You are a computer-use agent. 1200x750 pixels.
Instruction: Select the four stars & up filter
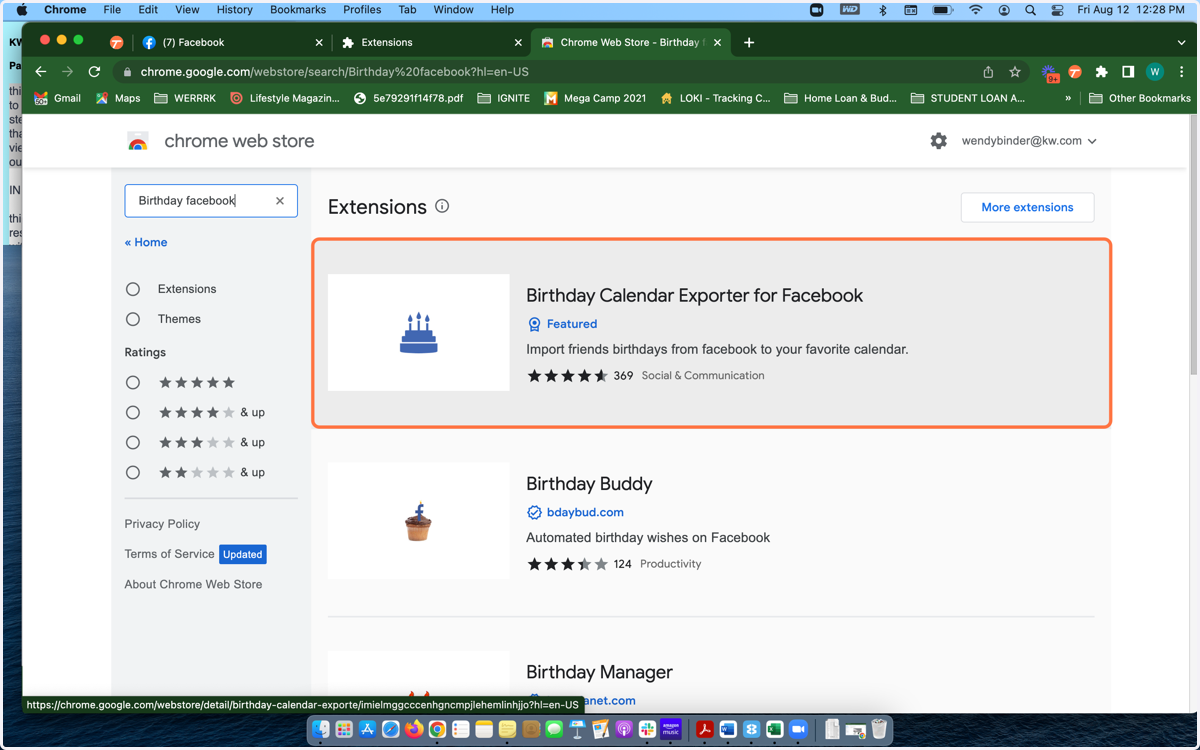click(x=133, y=412)
